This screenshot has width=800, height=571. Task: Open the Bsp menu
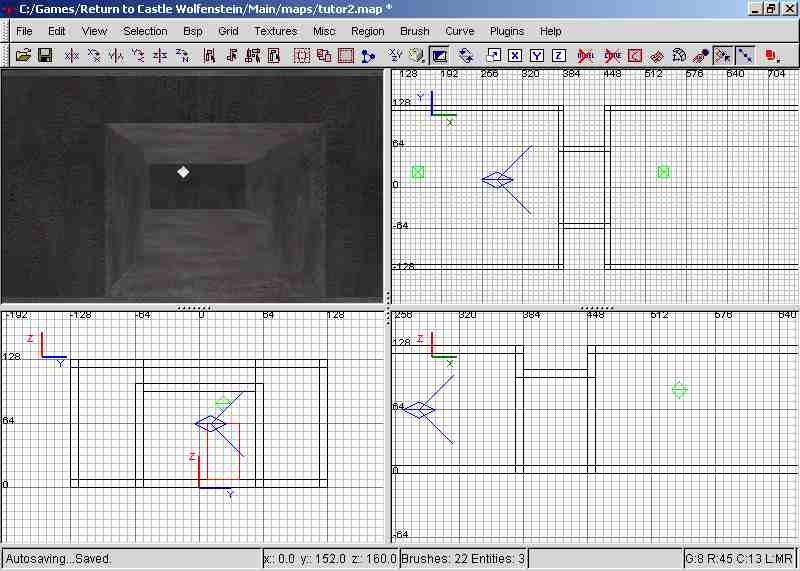[193, 31]
